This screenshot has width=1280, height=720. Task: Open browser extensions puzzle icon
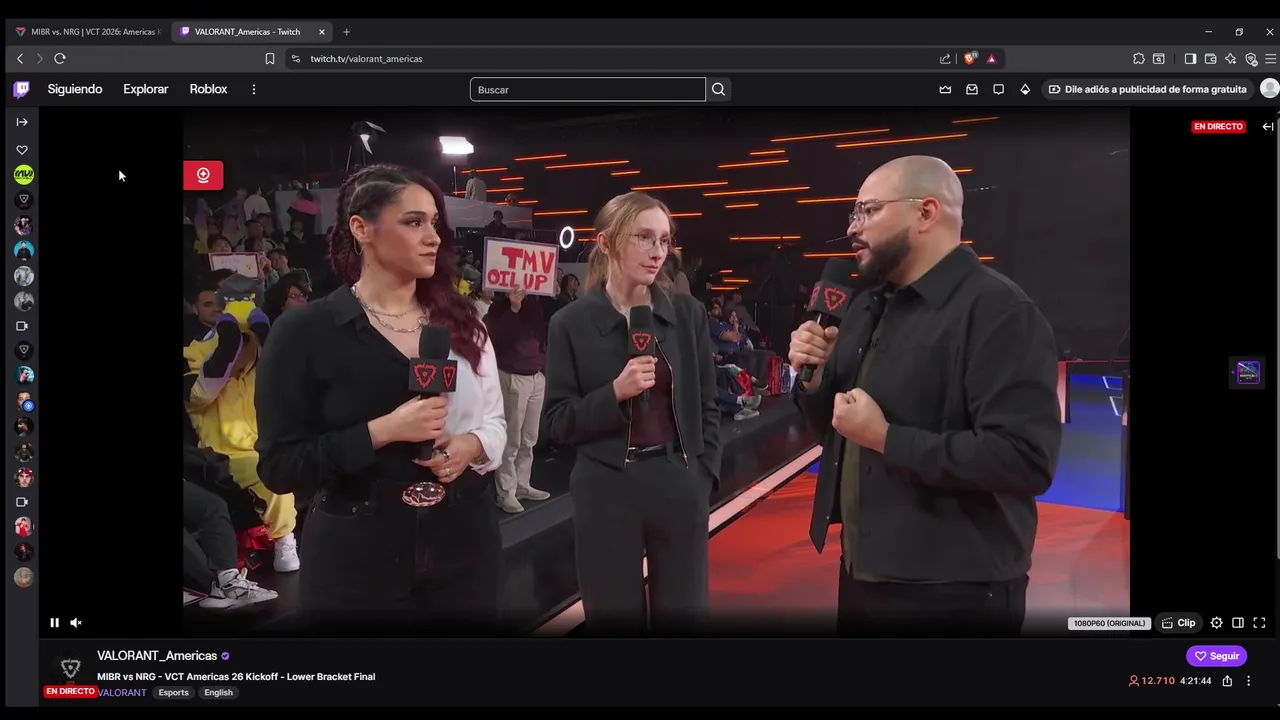click(x=1139, y=59)
